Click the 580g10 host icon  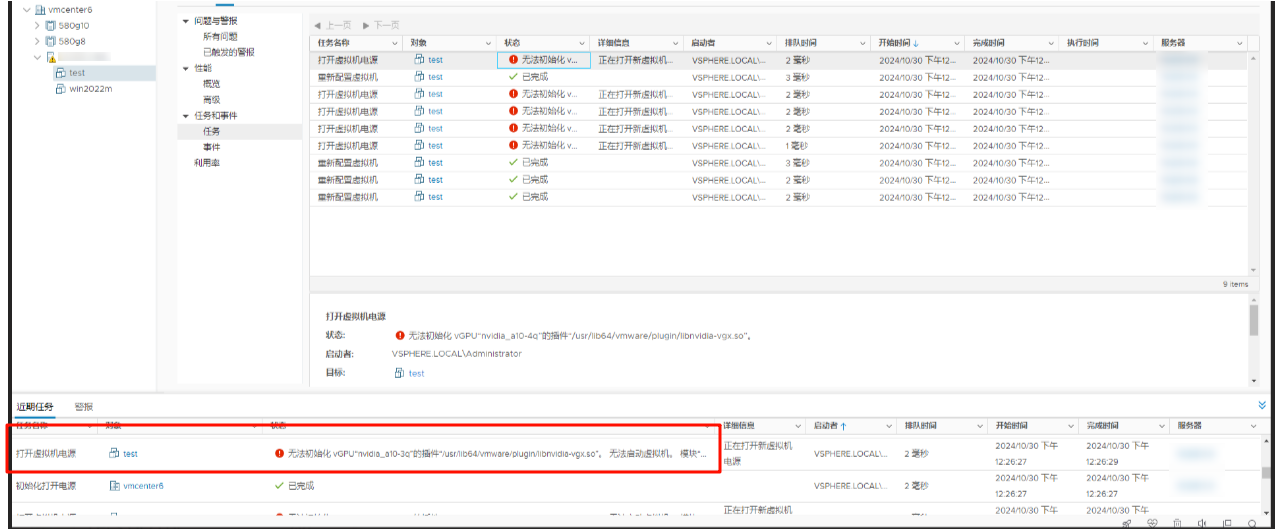pyautogui.click(x=50, y=26)
